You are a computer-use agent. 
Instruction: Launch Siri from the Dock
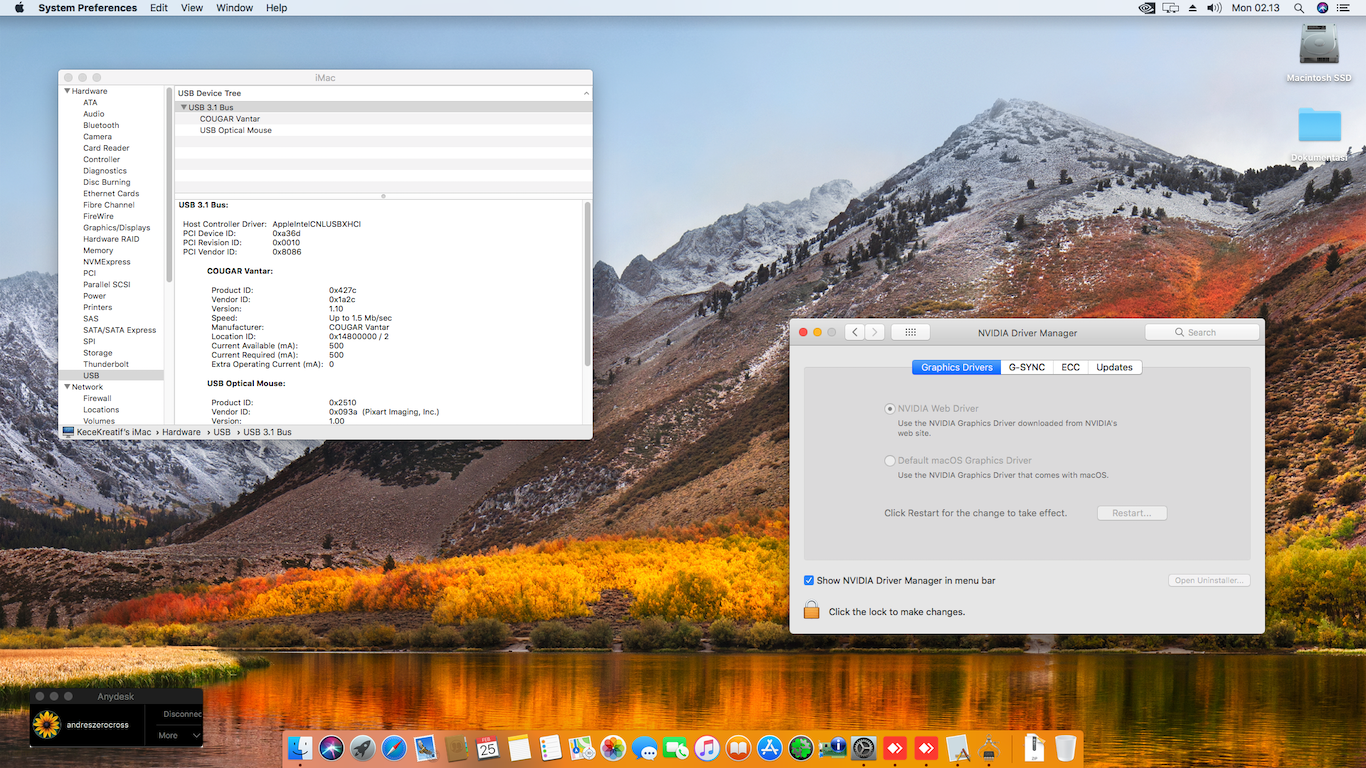coord(331,747)
